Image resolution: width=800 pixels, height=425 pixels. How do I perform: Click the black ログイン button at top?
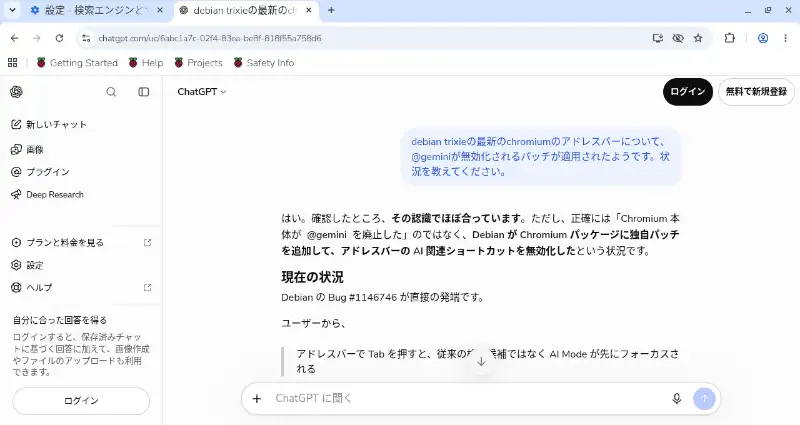(688, 92)
